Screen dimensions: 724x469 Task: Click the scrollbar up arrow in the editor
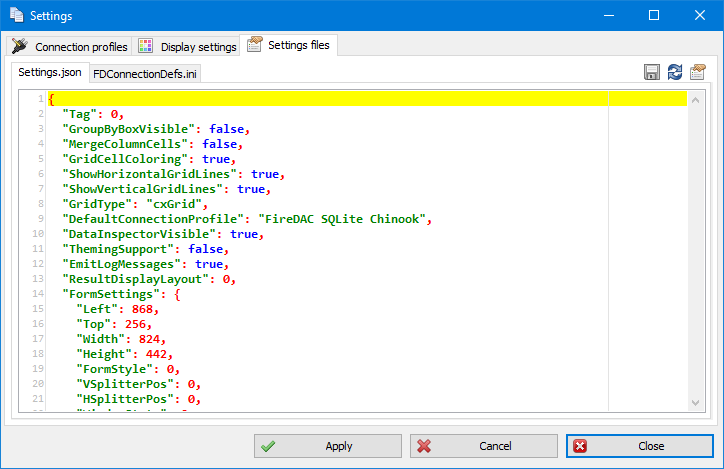[696, 98]
